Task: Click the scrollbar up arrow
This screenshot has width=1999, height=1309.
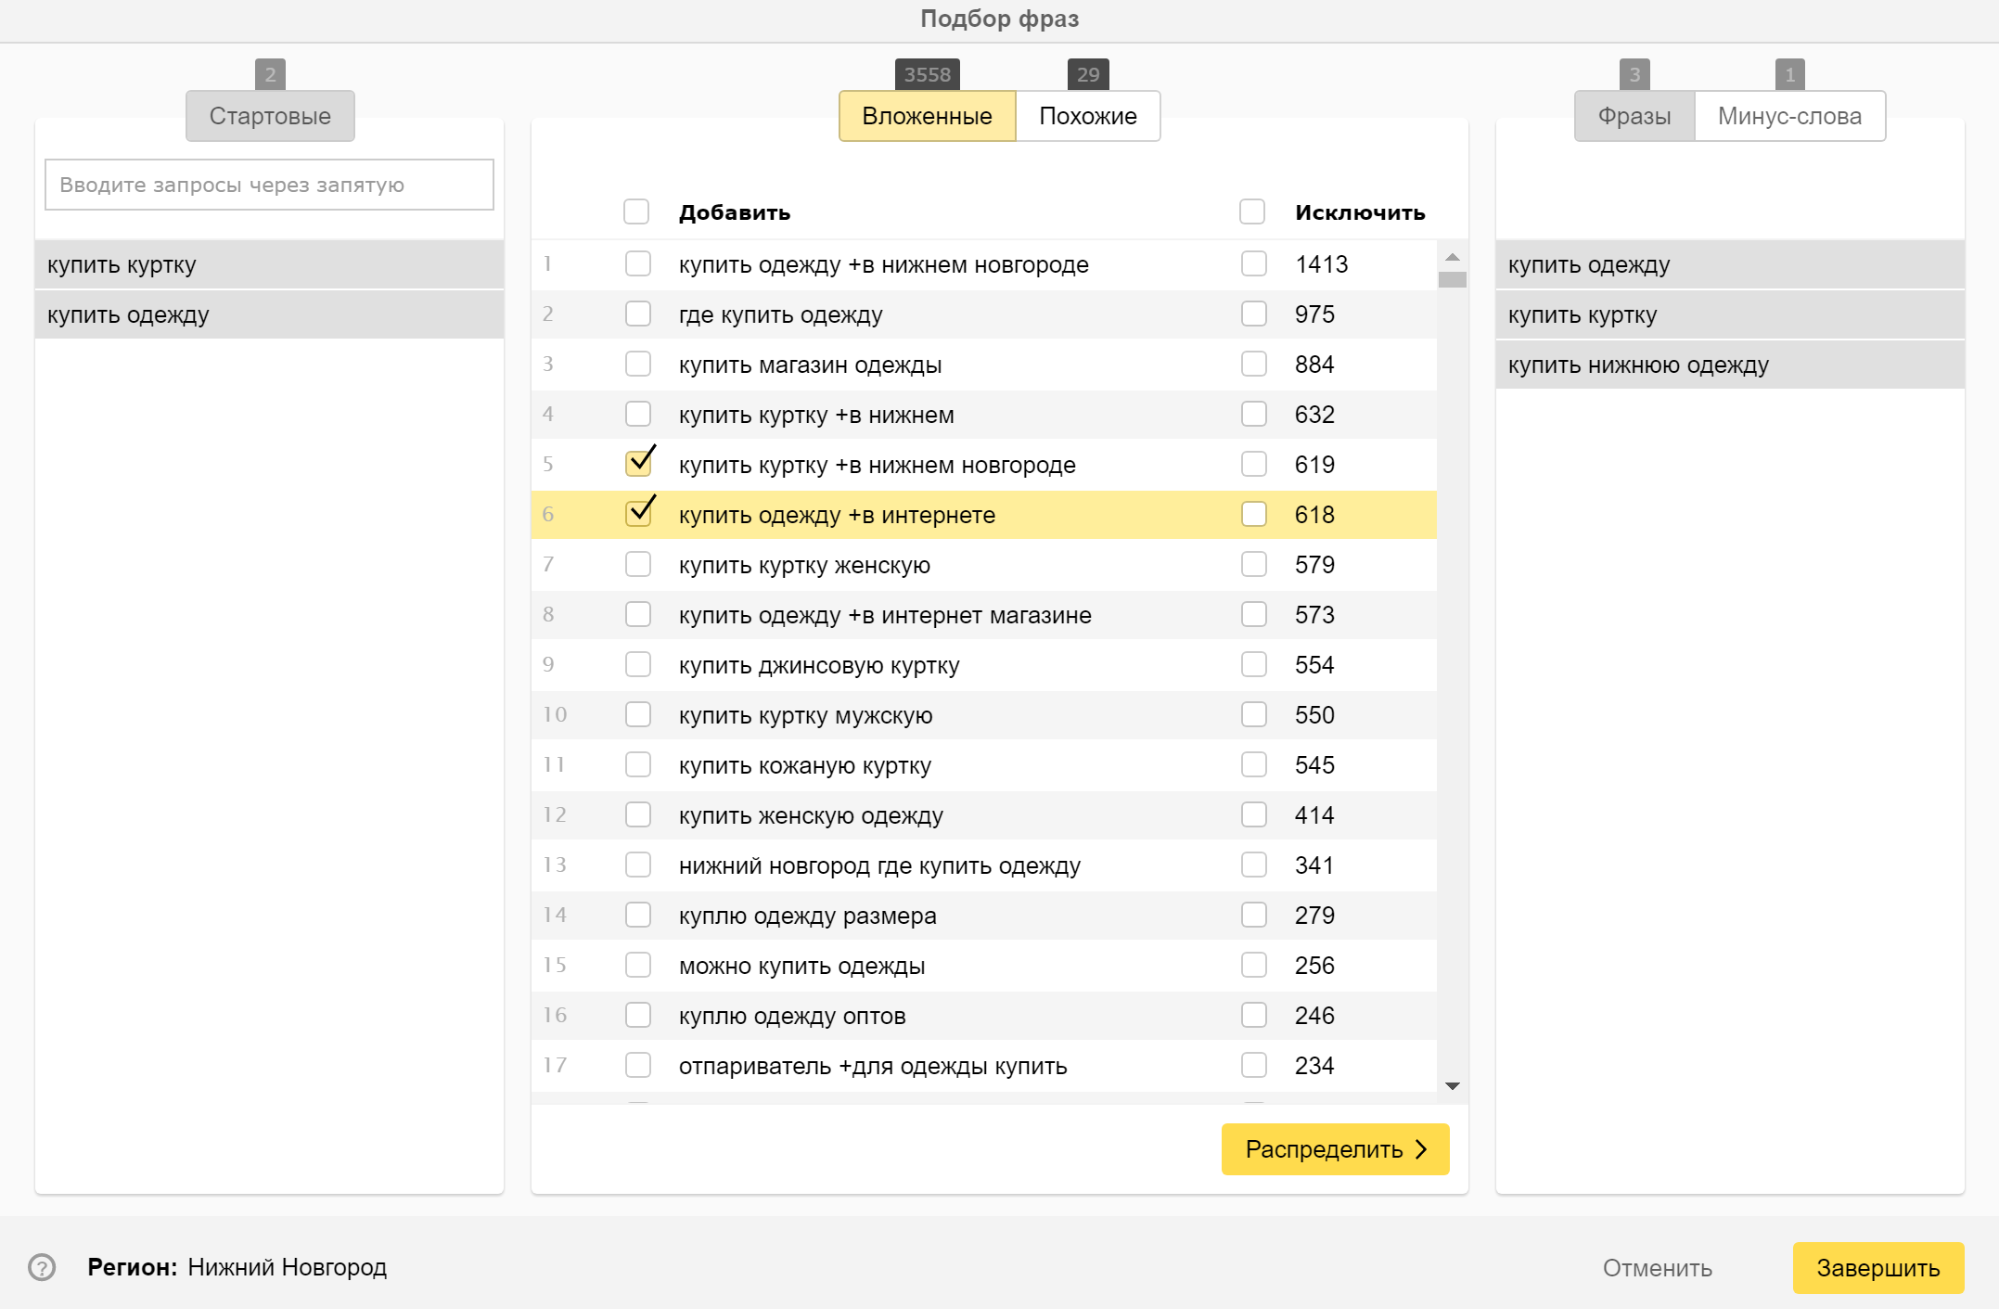Action: (1452, 258)
